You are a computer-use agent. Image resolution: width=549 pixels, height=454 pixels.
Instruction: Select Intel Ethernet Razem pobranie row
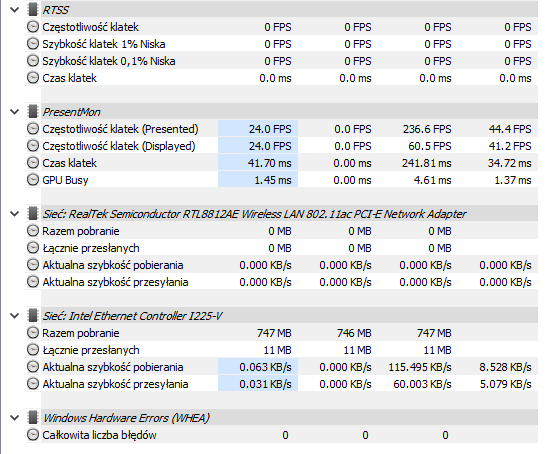(x=282, y=333)
